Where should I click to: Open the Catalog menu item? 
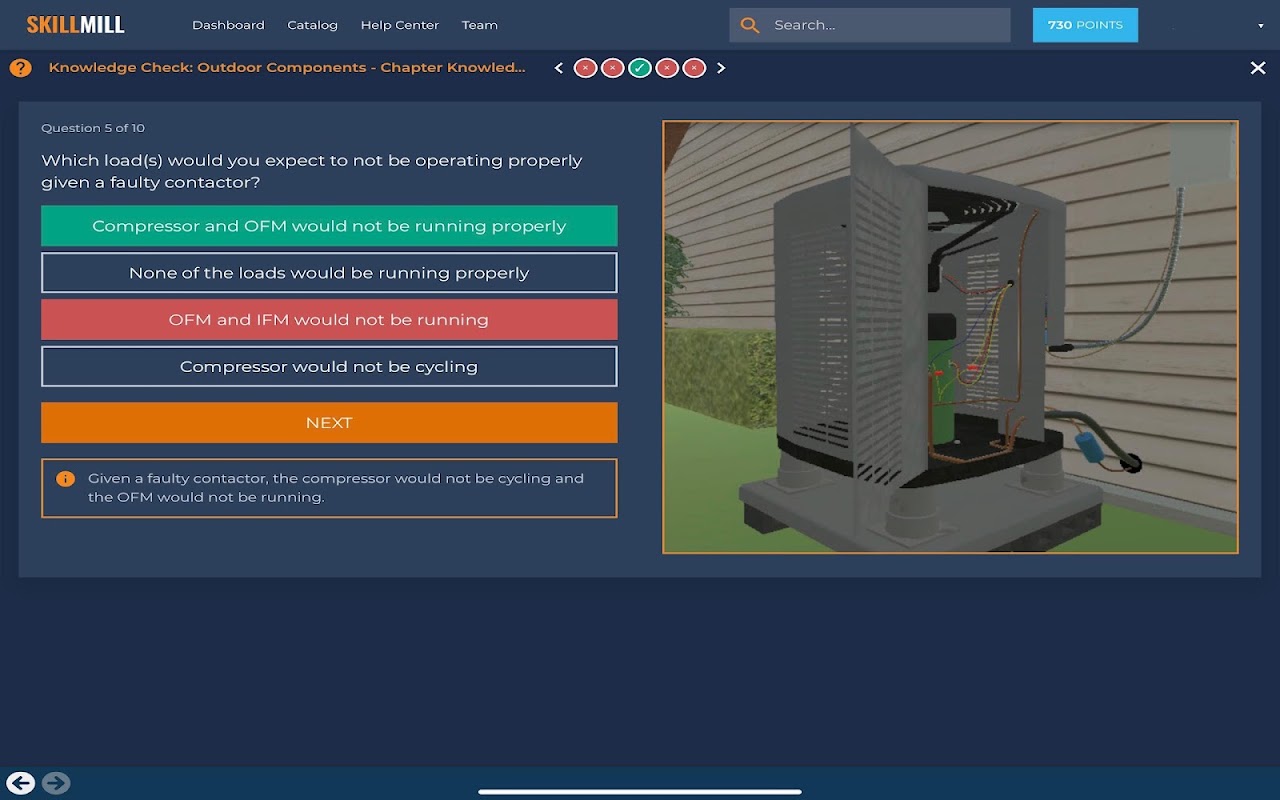tap(312, 25)
